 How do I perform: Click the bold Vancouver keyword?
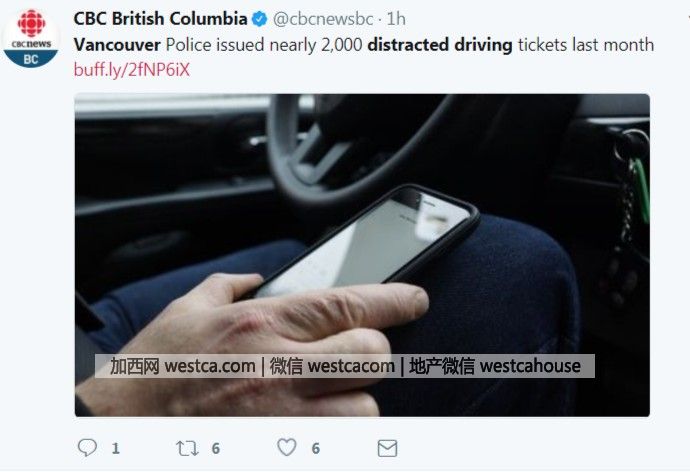117,45
